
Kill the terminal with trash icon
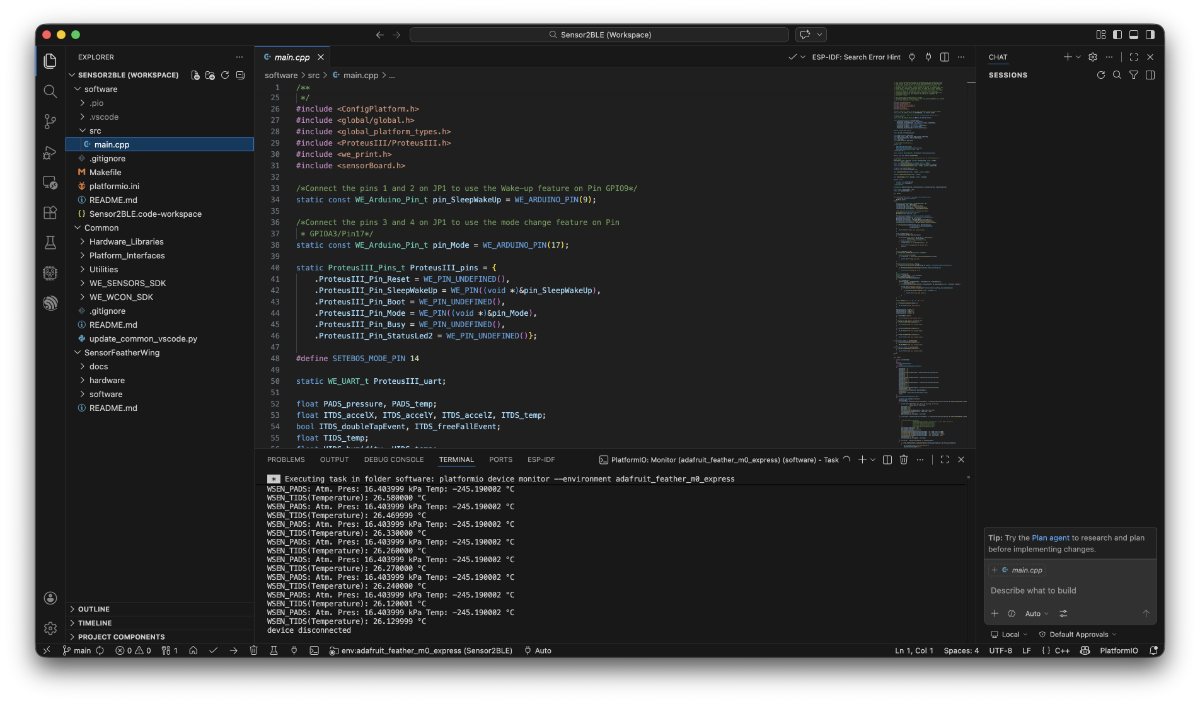click(903, 460)
